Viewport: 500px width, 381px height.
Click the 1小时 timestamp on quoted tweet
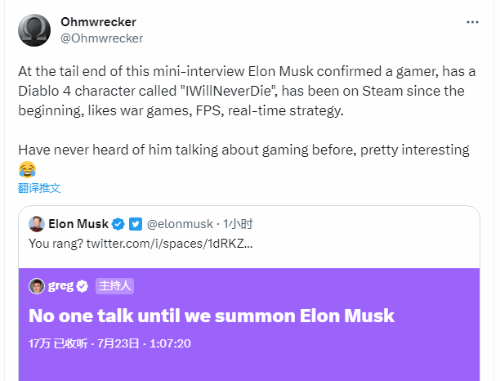coord(238,224)
